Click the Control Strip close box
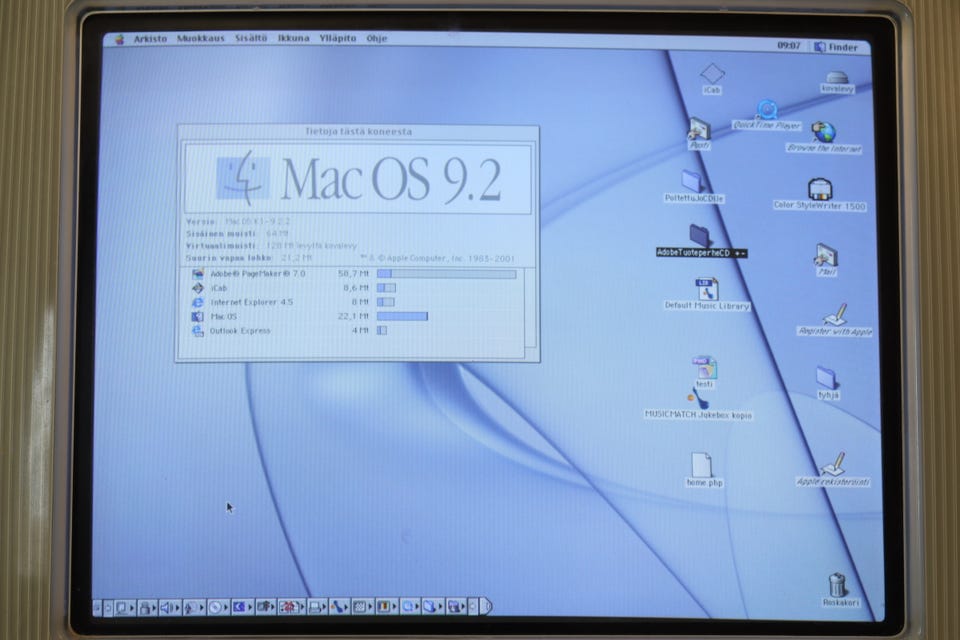960x640 pixels. (x=97, y=608)
